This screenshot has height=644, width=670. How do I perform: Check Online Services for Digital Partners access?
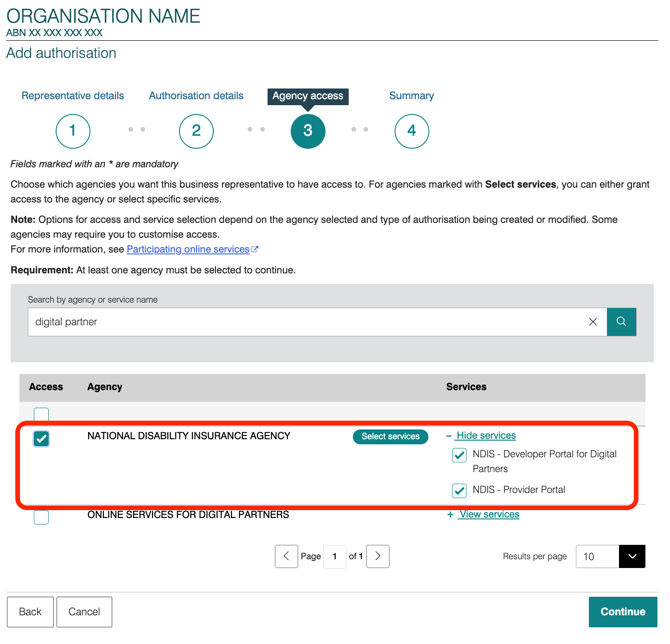pos(41,517)
